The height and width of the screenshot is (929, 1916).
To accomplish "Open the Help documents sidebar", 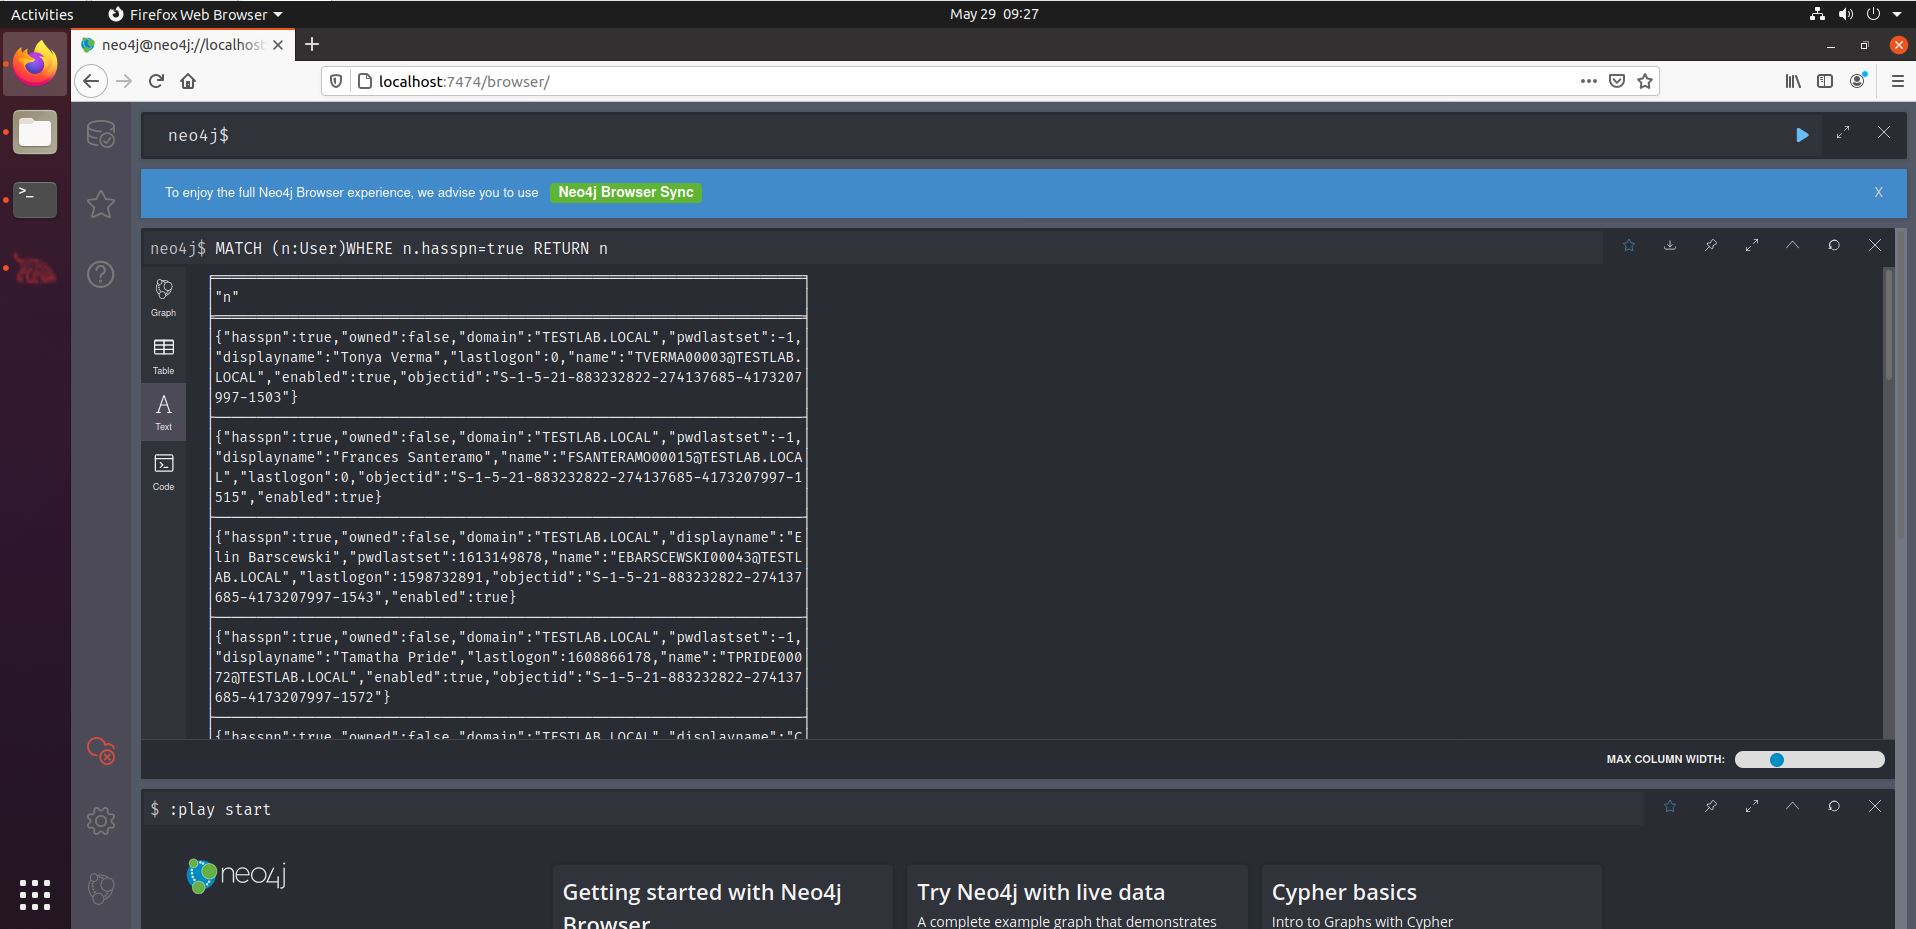I will coord(101,274).
